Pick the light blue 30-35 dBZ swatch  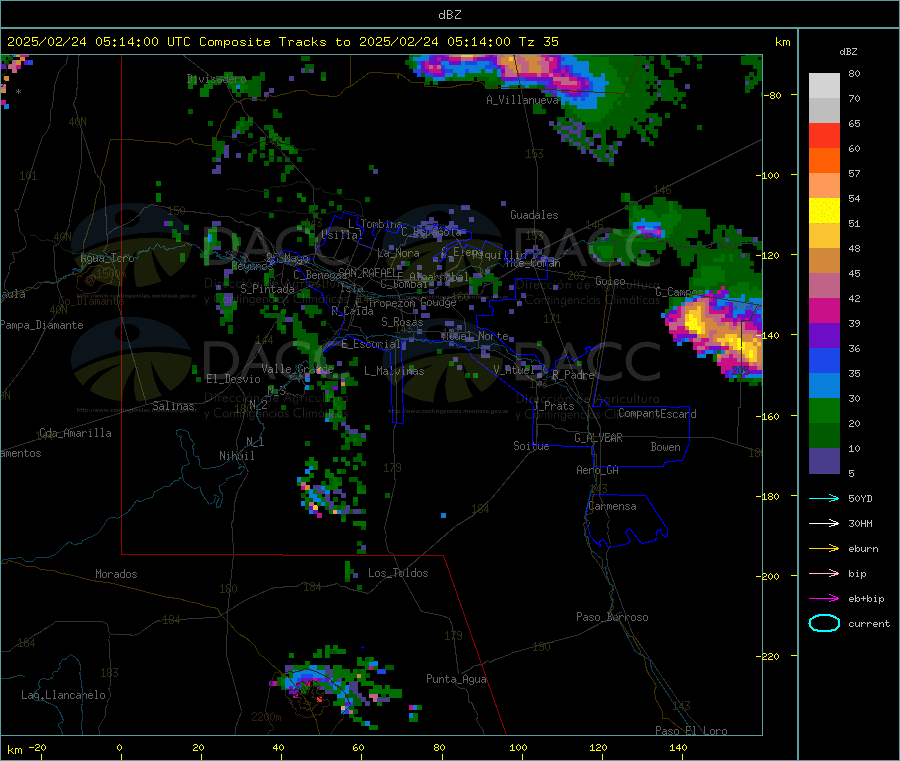pyautogui.click(x=824, y=386)
